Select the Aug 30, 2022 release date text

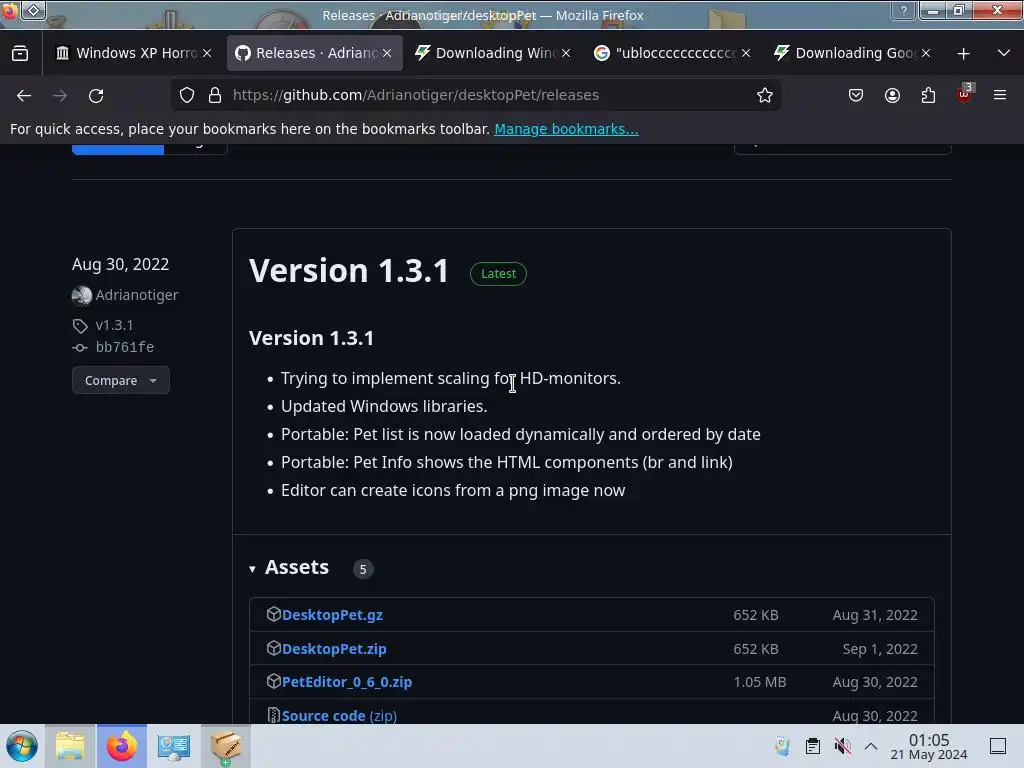click(x=120, y=264)
